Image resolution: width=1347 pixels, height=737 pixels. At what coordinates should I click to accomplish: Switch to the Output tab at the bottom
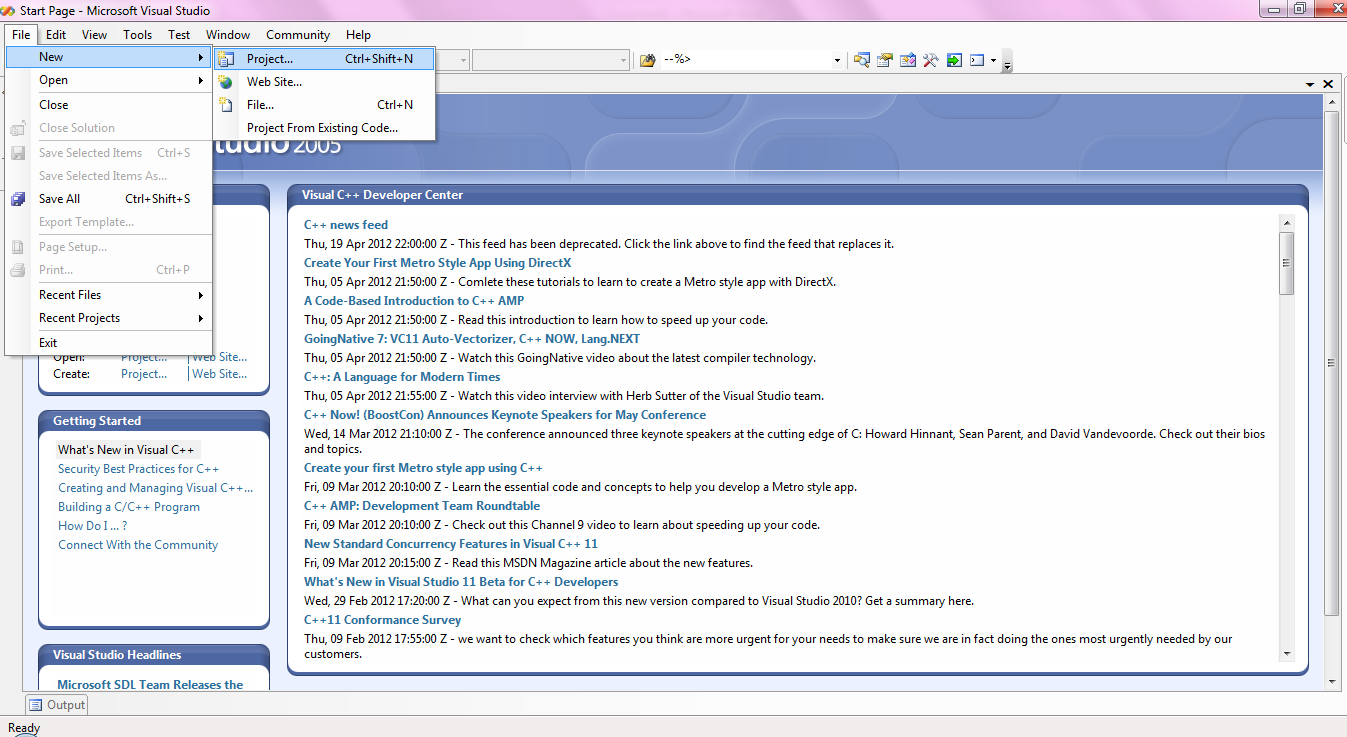tap(57, 705)
